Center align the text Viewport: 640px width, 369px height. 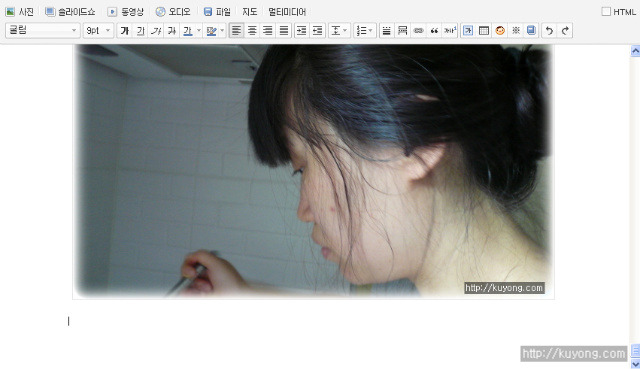pyautogui.click(x=252, y=31)
